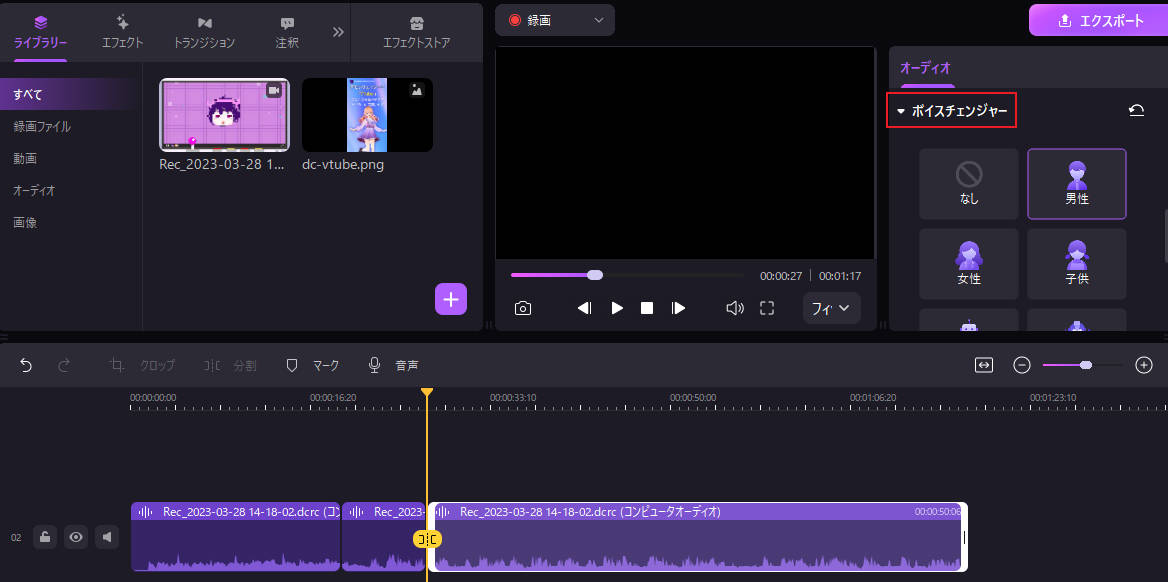Open 録画 dropdown
This screenshot has height=582, width=1168.
555,20
